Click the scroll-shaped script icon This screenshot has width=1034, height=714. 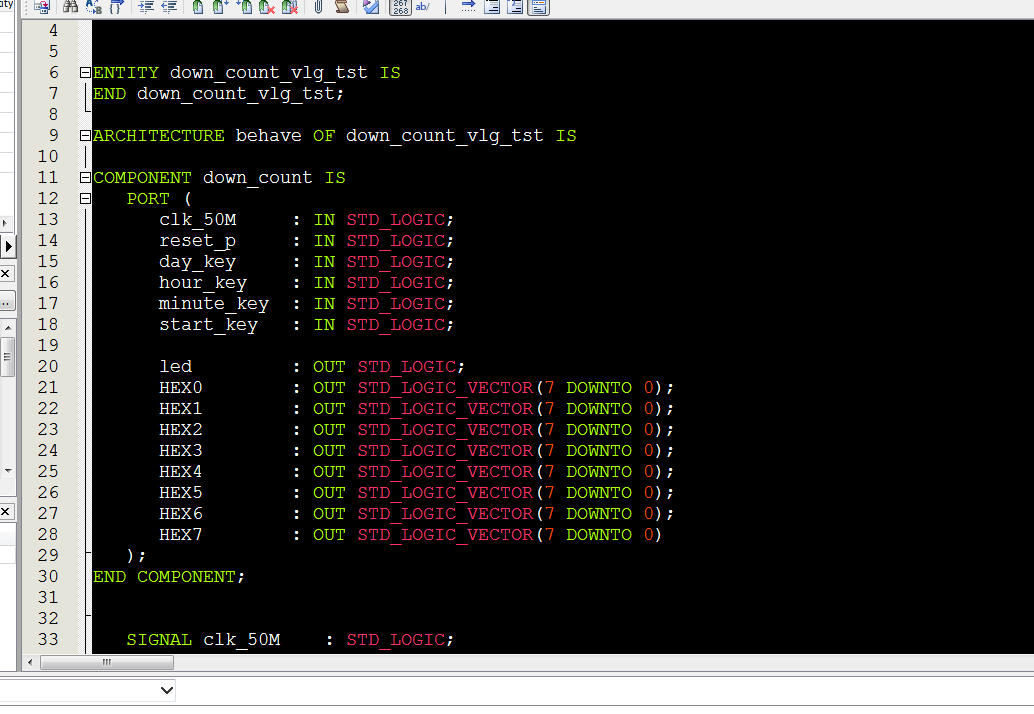(342, 7)
